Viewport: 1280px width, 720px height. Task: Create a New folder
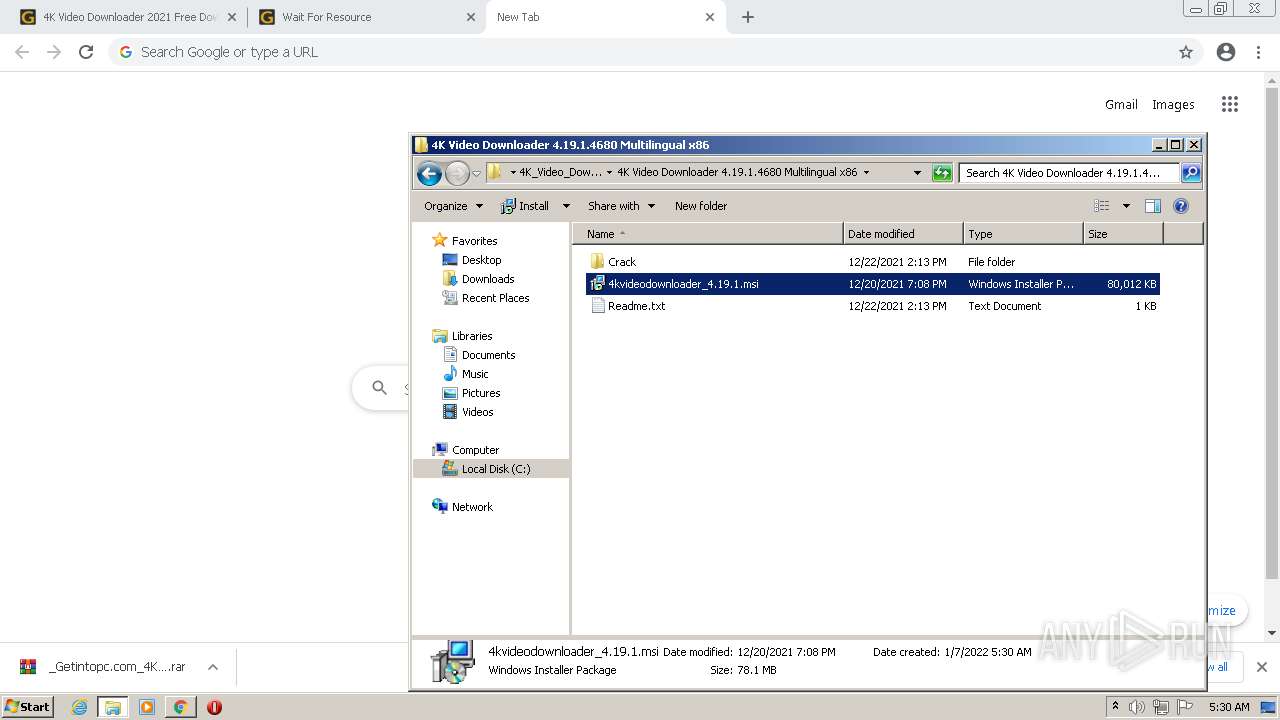pyautogui.click(x=701, y=206)
